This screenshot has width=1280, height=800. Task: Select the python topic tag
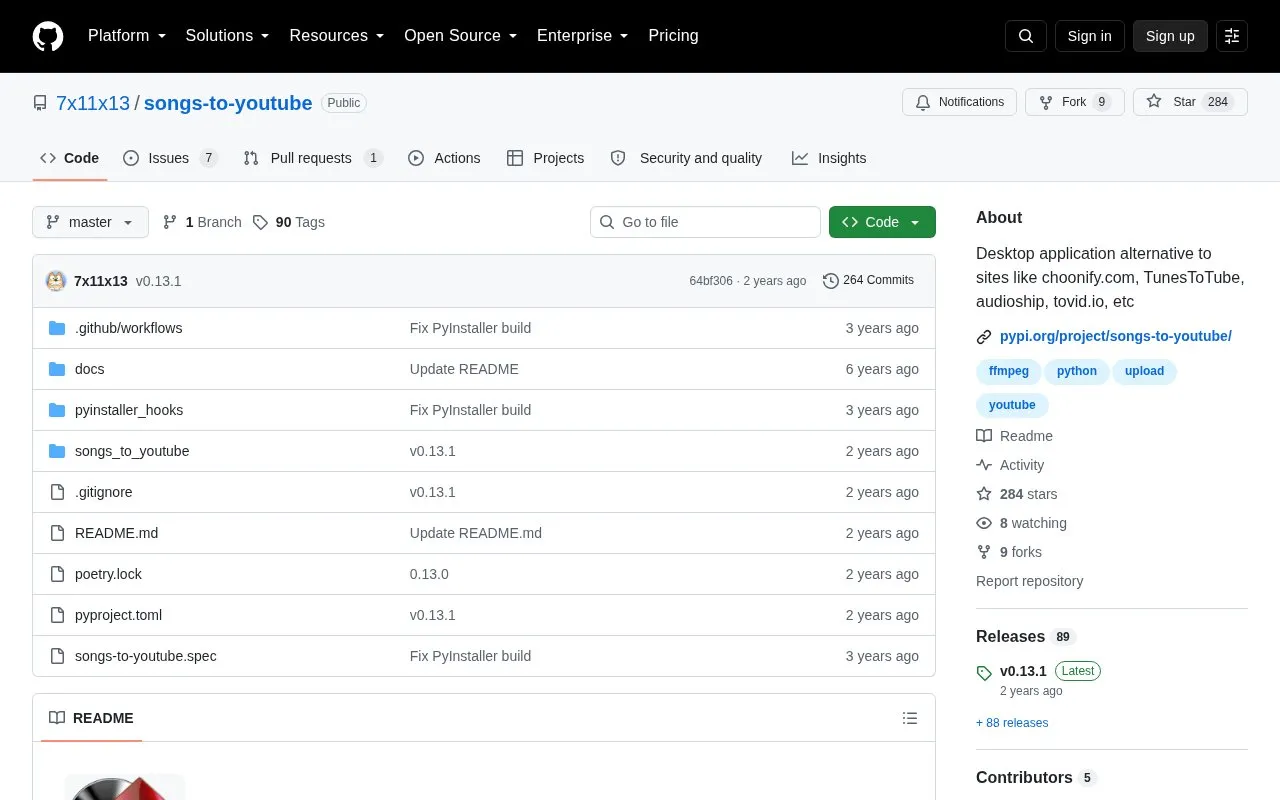point(1077,371)
